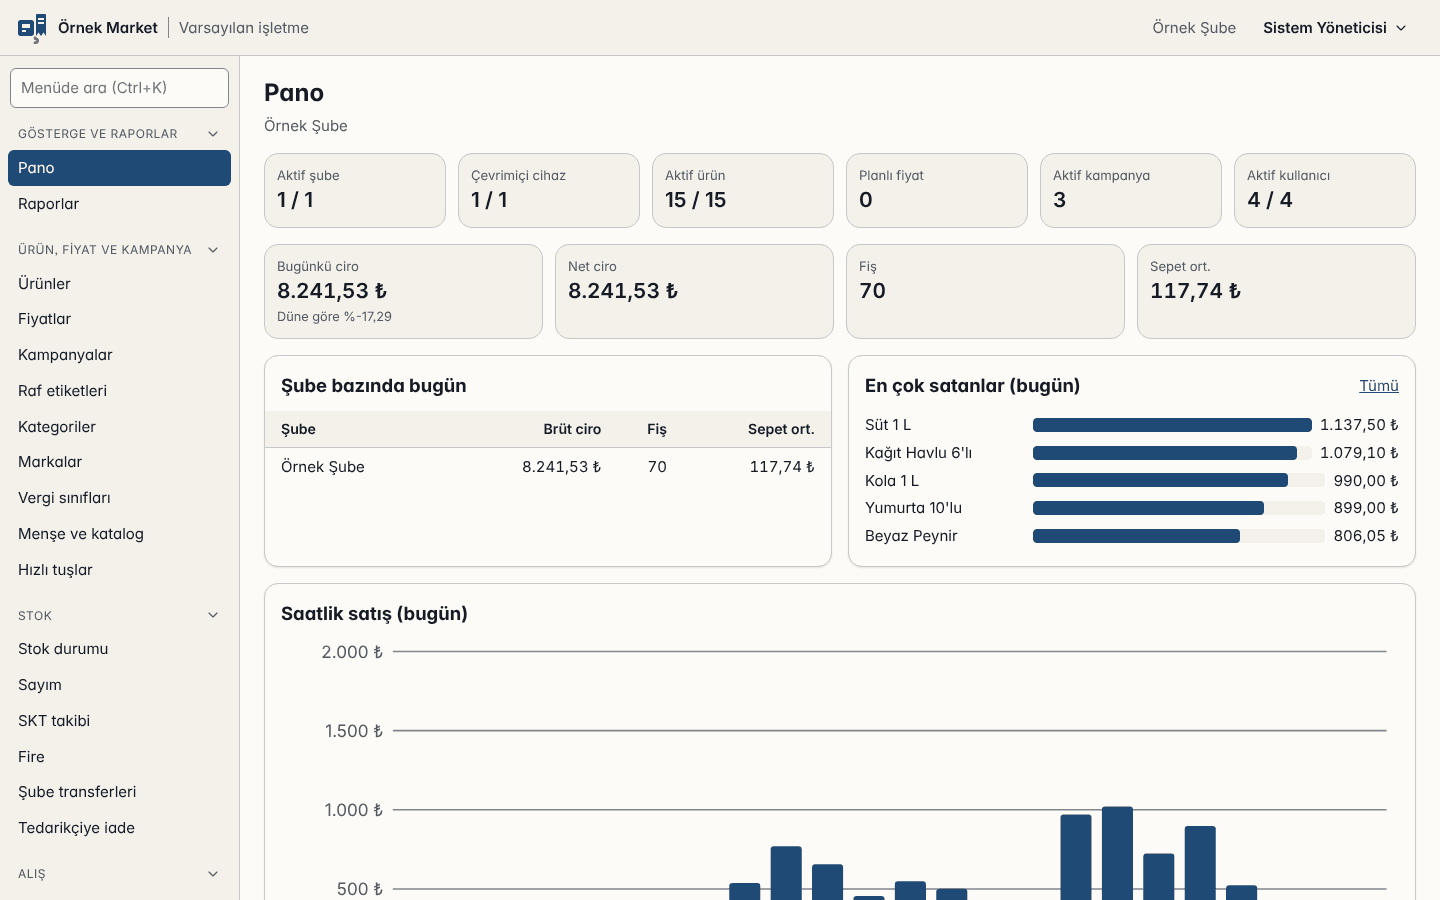1440x900 pixels.
Task: Open Markalar in sidebar
Action: 119,462
